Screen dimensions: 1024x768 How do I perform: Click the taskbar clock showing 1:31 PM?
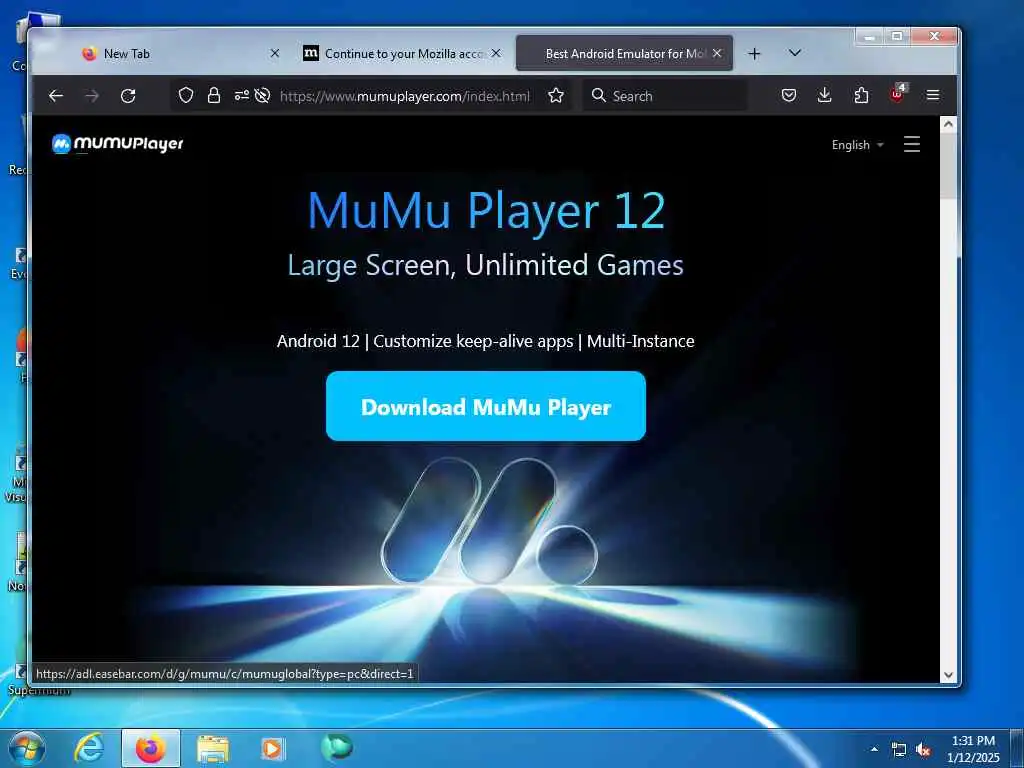coord(973,749)
